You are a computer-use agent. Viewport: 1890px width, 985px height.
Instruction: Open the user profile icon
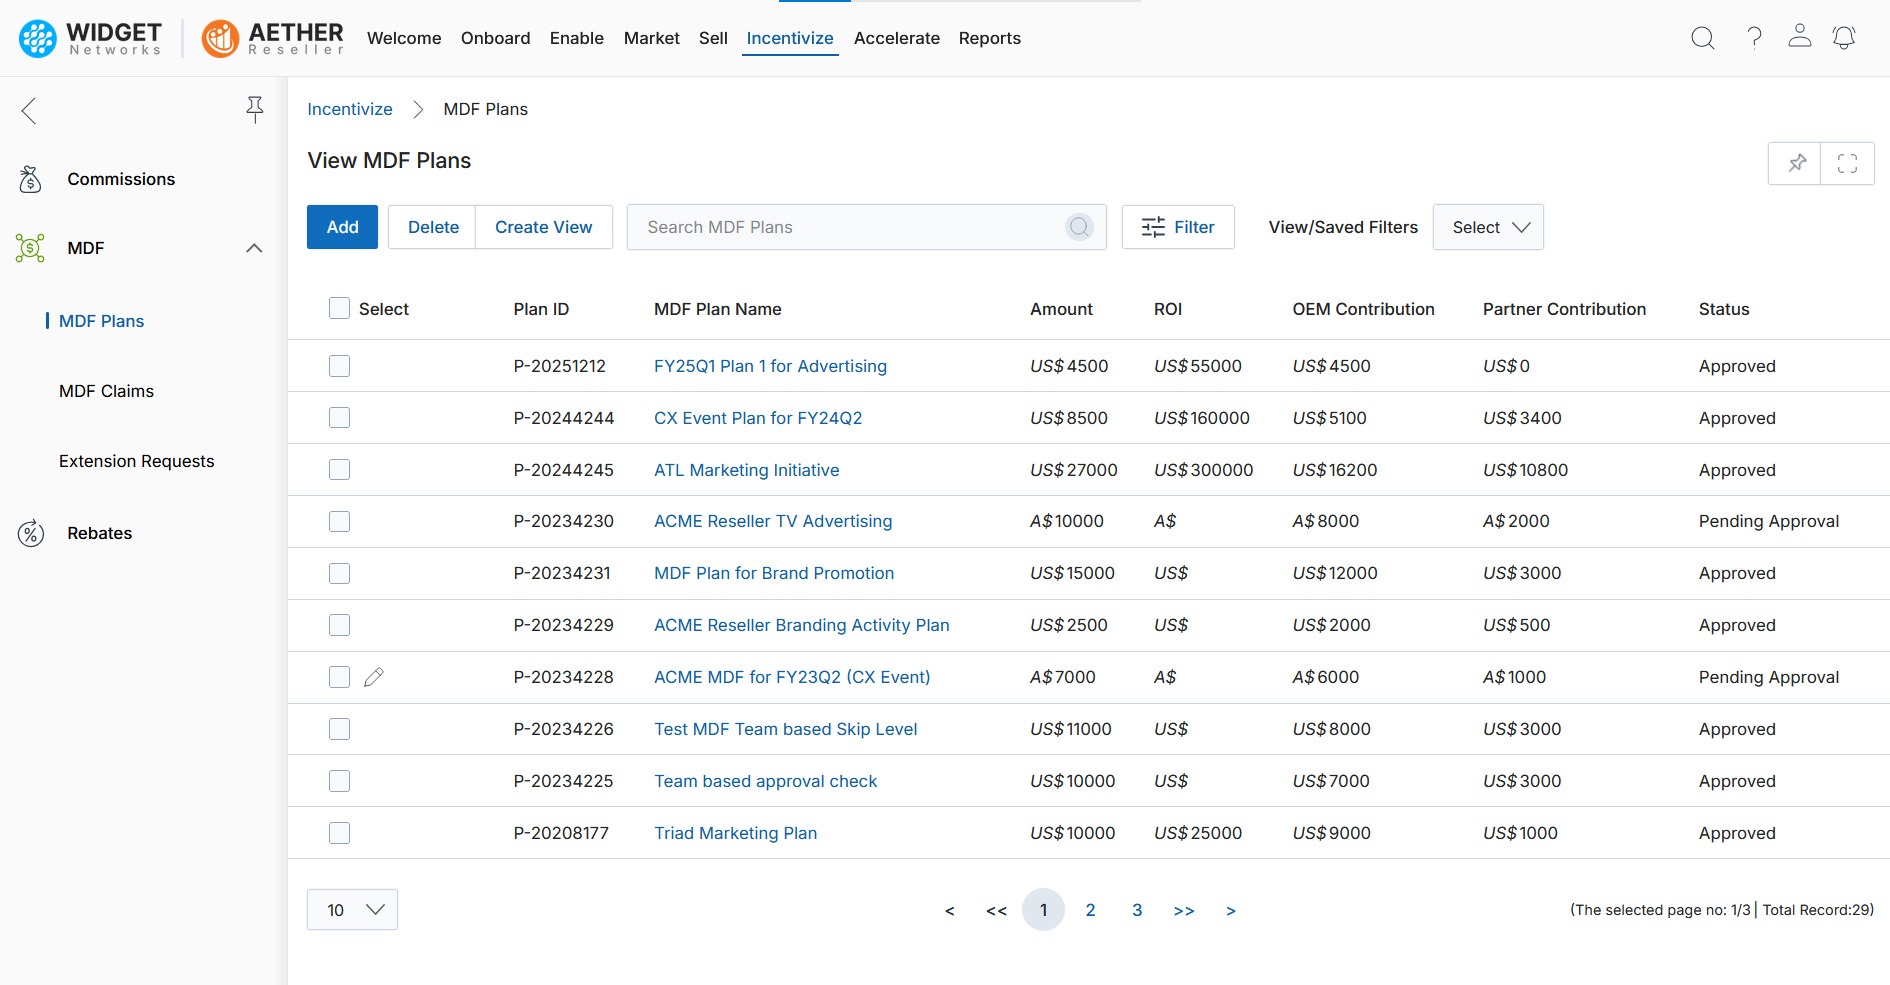tap(1799, 36)
